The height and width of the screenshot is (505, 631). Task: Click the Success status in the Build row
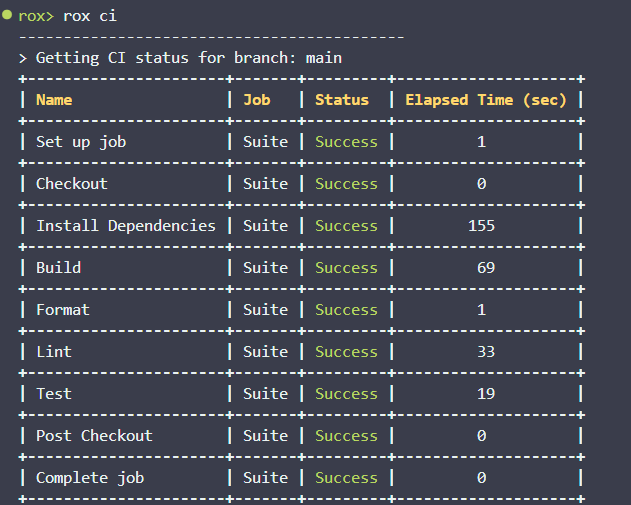click(x=346, y=268)
